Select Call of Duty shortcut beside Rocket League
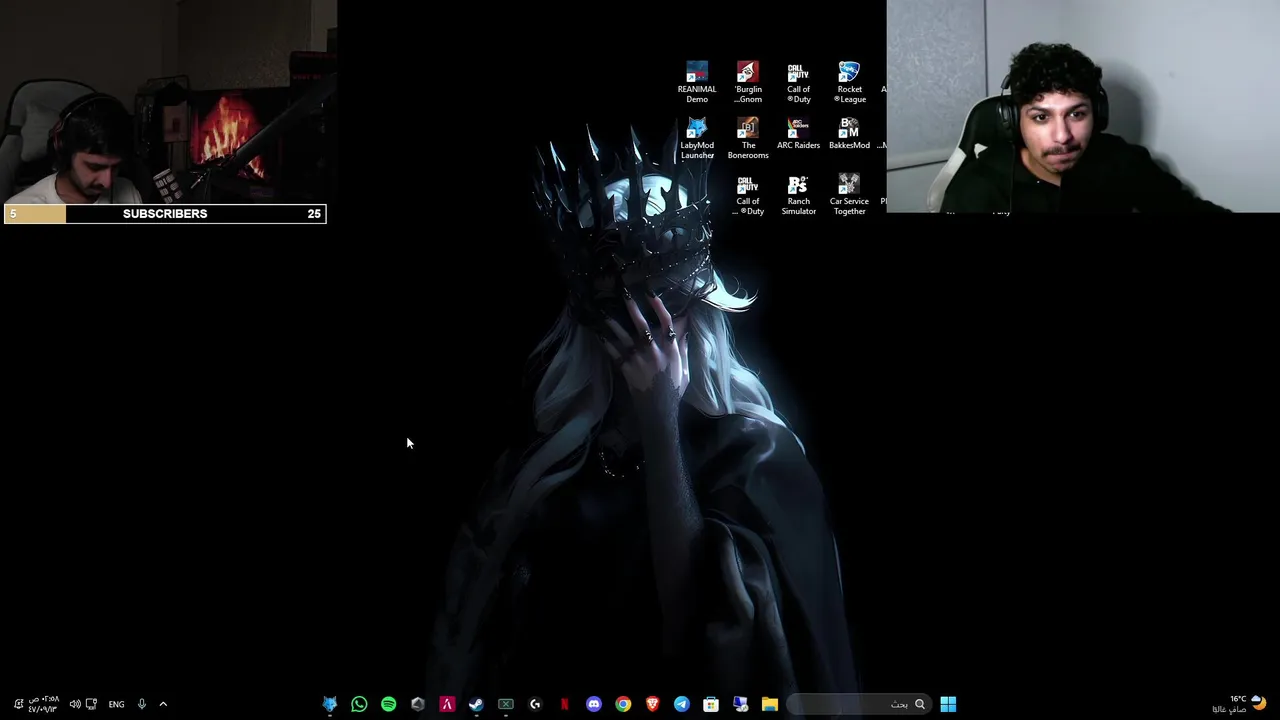The height and width of the screenshot is (720, 1280). tap(798, 82)
